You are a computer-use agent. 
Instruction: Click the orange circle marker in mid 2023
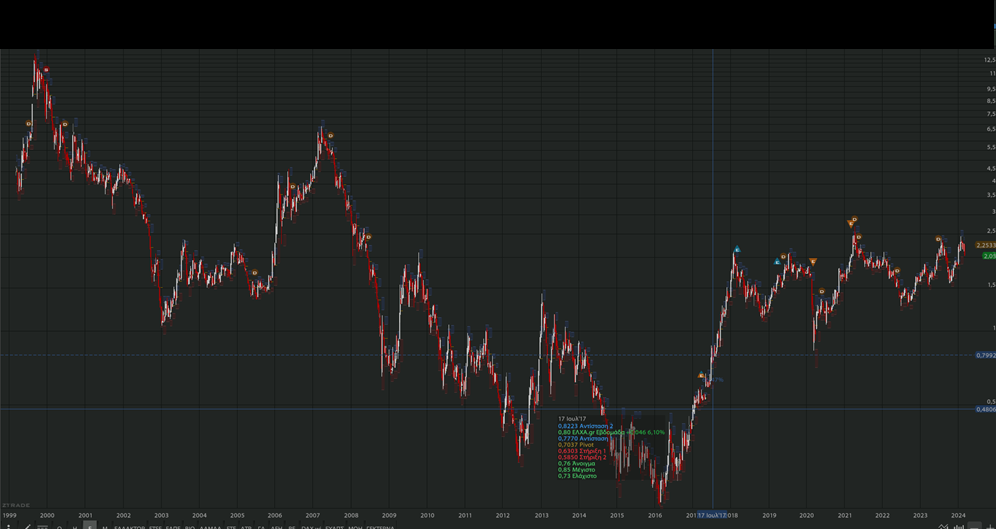(938, 239)
